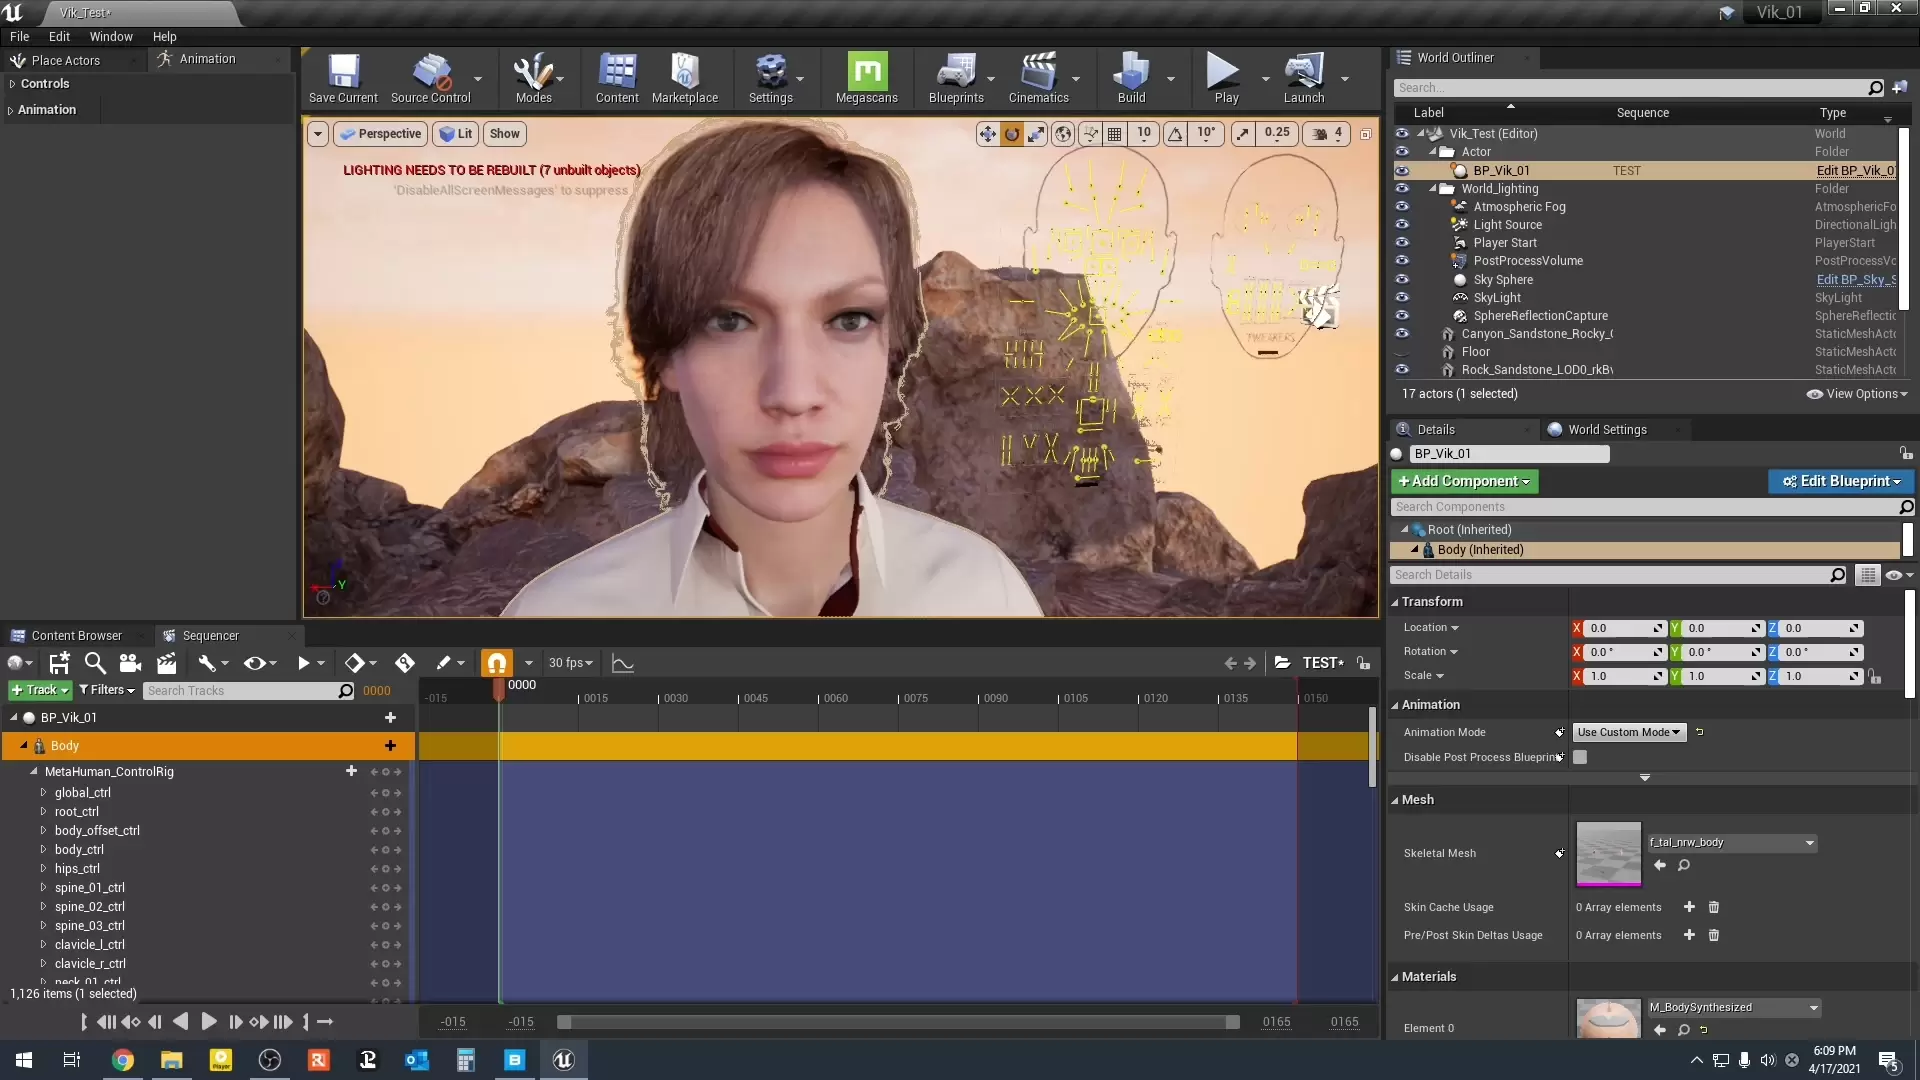Enable Disable Post Process Blueprint checkbox

pos(1580,757)
